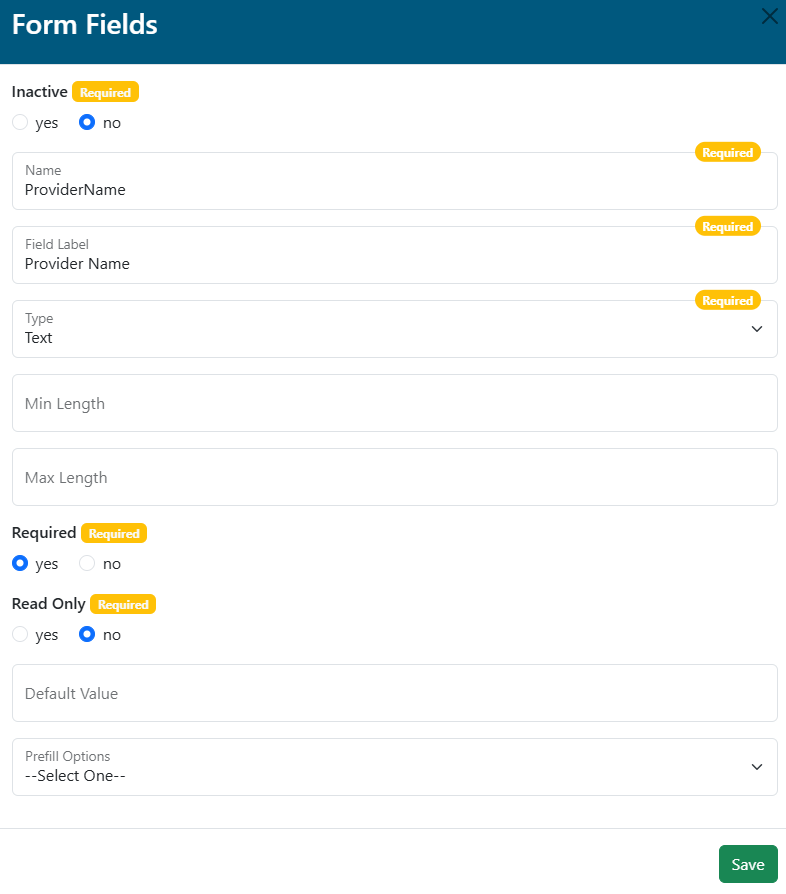Image resolution: width=786 pixels, height=894 pixels.
Task: Click into the Max Length field
Action: pyautogui.click(x=394, y=477)
